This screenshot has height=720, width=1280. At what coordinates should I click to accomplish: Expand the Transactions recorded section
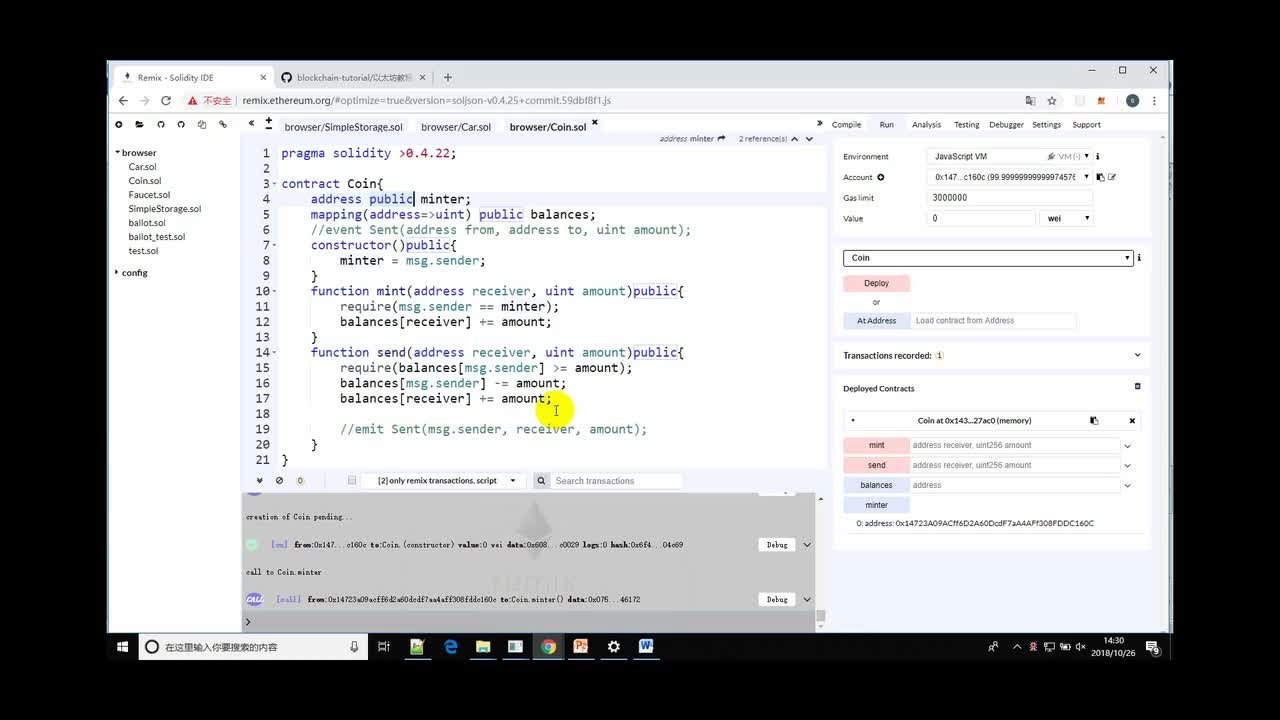(x=1137, y=355)
